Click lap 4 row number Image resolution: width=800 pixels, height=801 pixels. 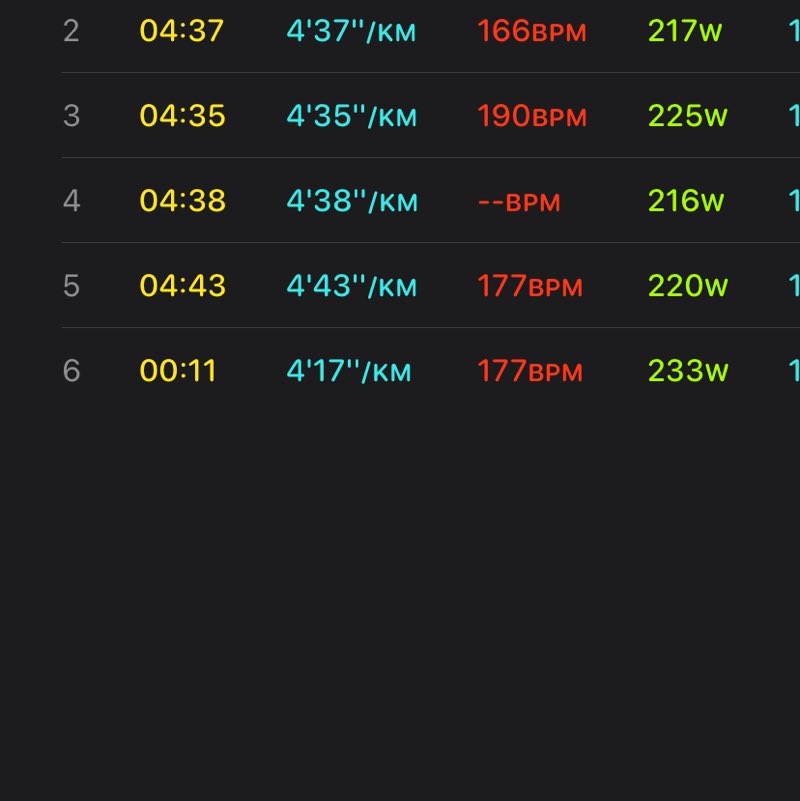pyautogui.click(x=71, y=201)
